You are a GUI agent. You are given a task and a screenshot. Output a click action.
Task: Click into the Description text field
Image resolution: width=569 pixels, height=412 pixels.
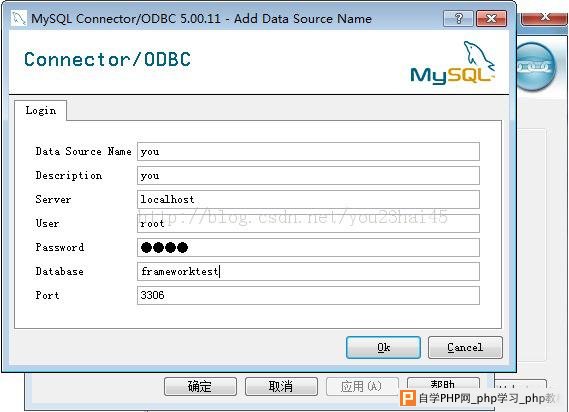point(308,175)
